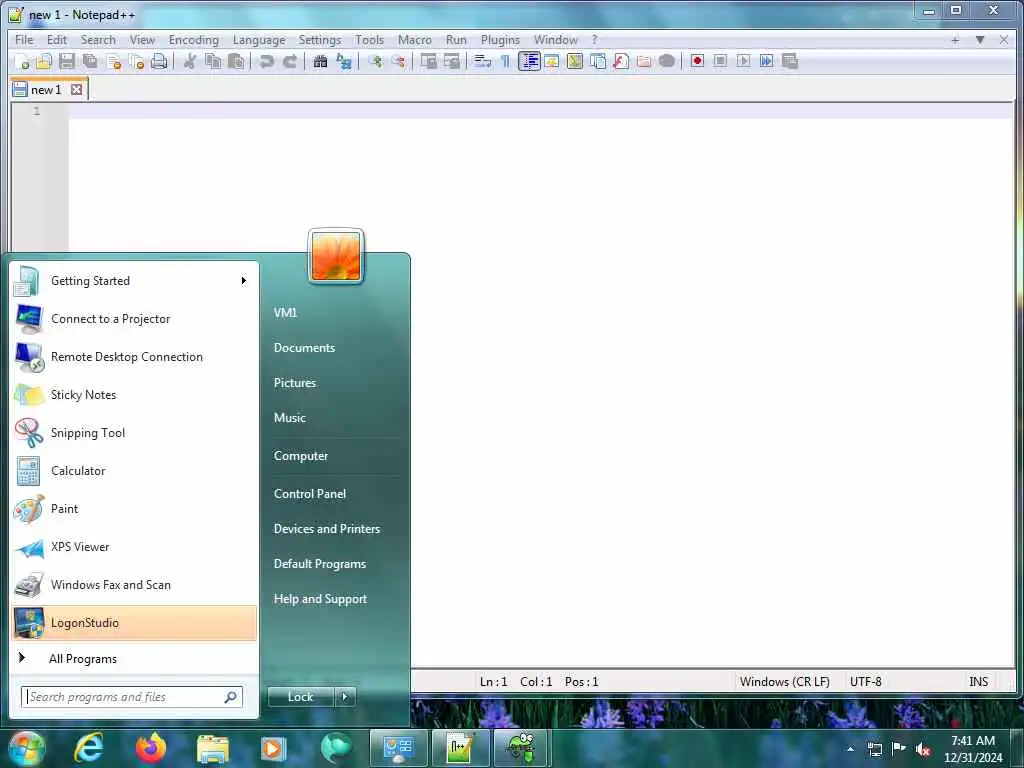
Task: Click the Paste toolbar icon
Action: [x=236, y=62]
